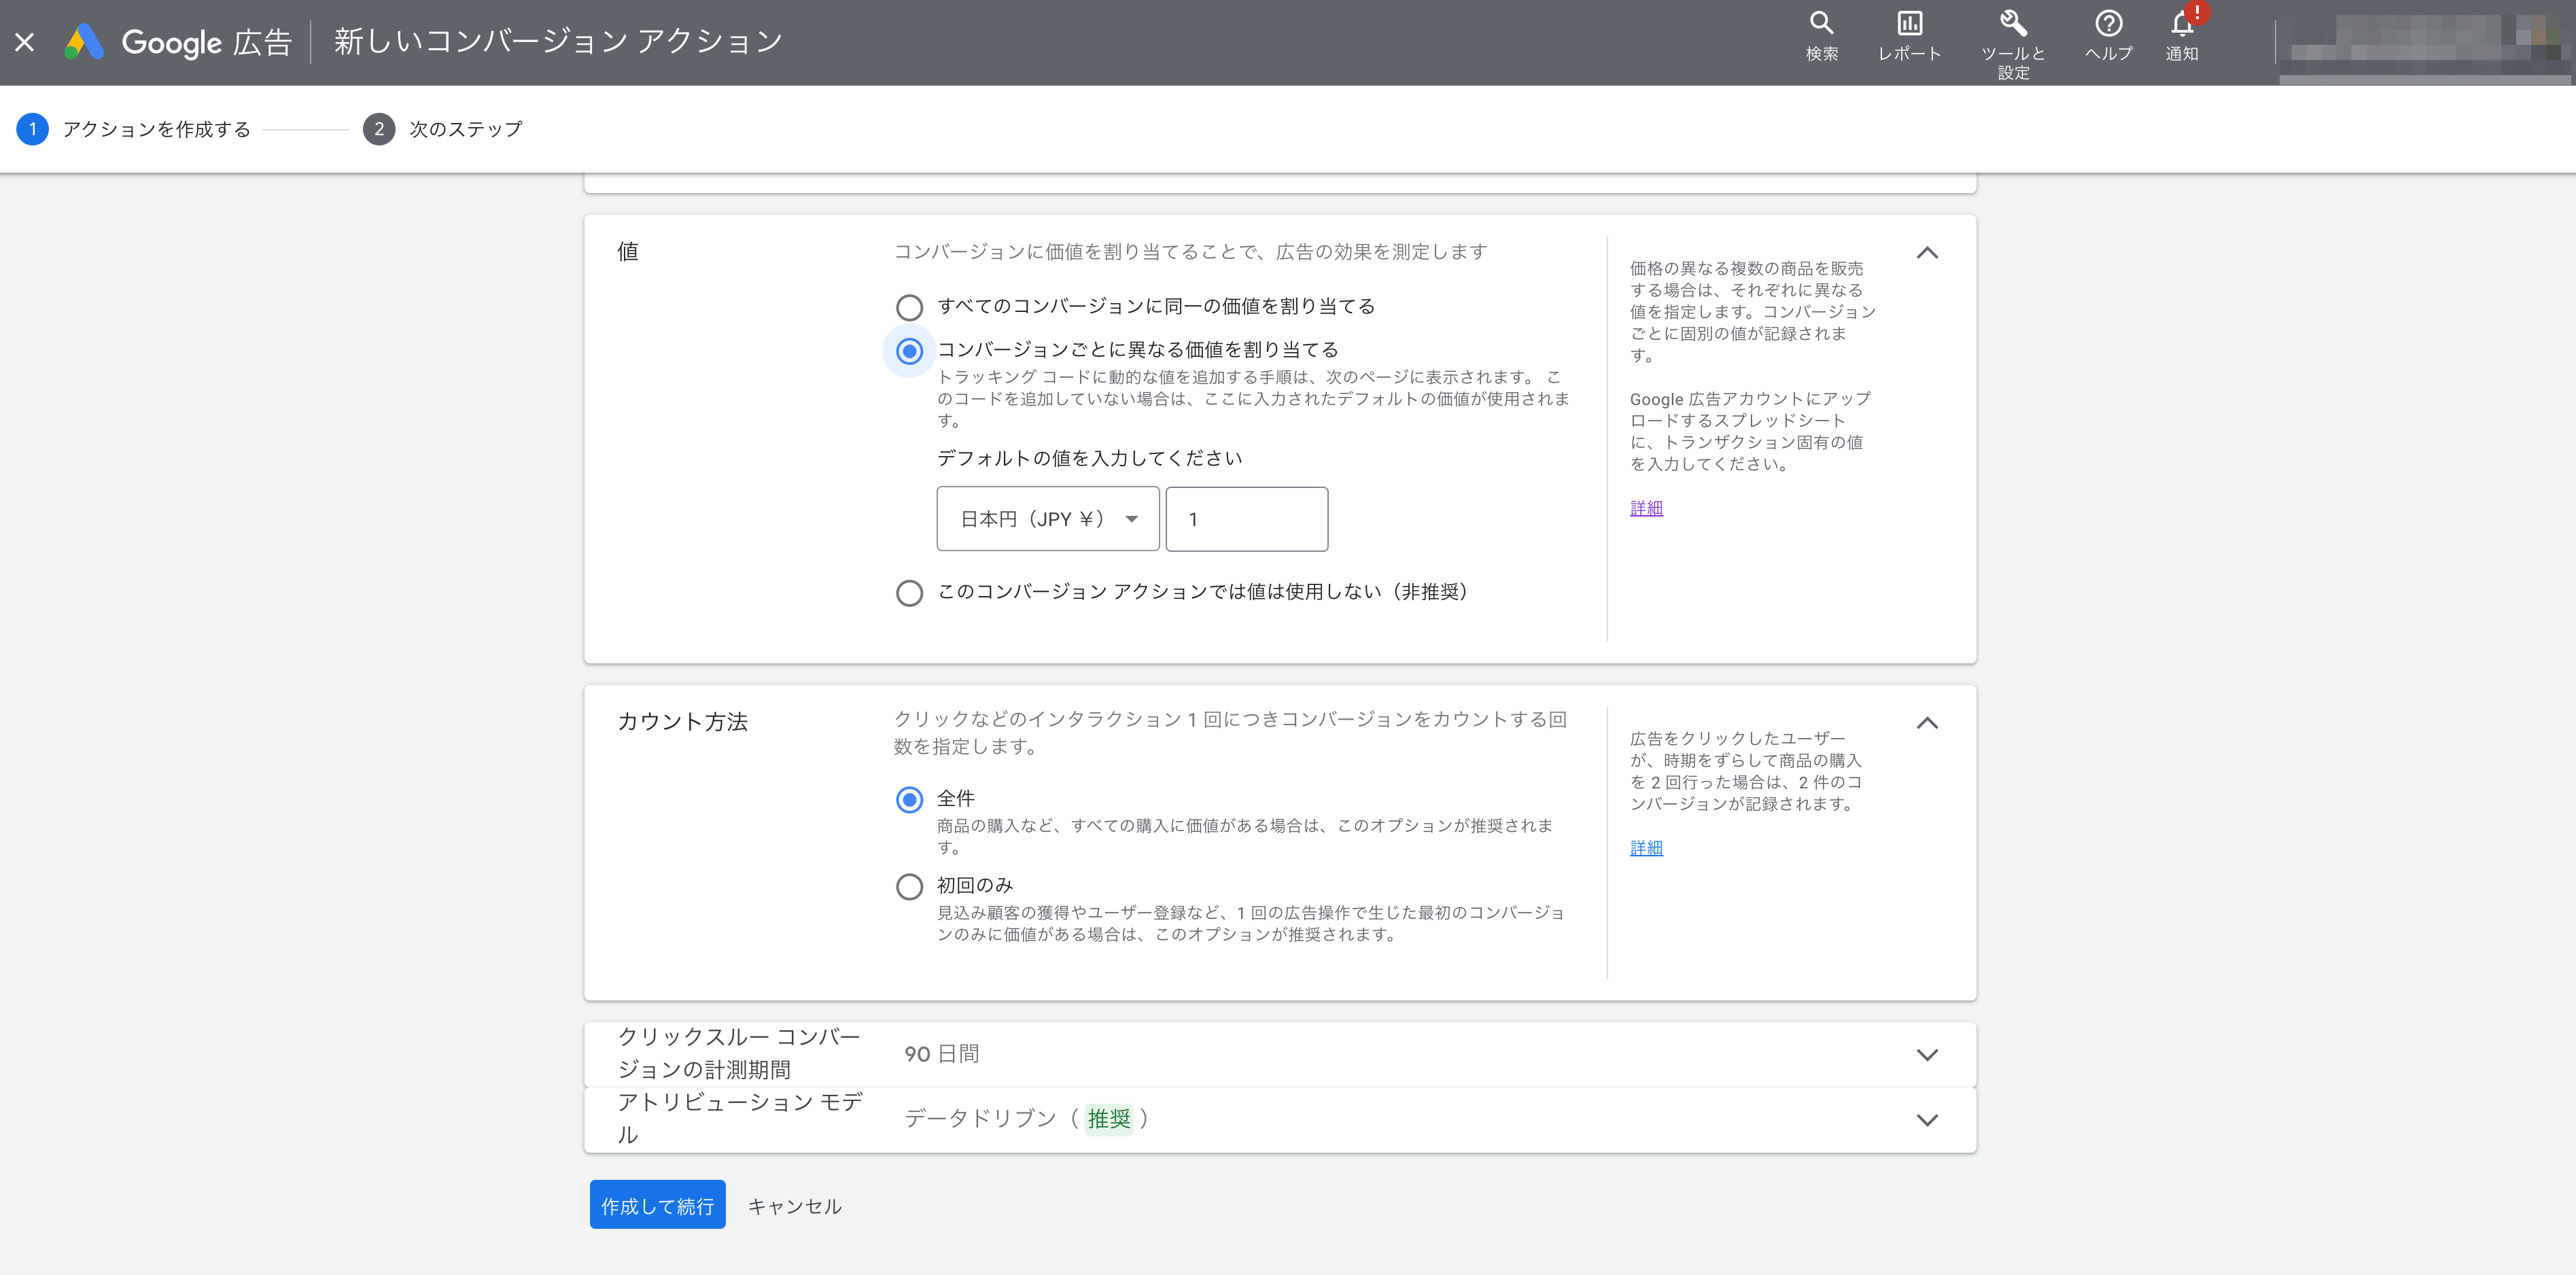Click the default value input field
Screen dimensions: 2576x1275
pyautogui.click(x=1247, y=519)
